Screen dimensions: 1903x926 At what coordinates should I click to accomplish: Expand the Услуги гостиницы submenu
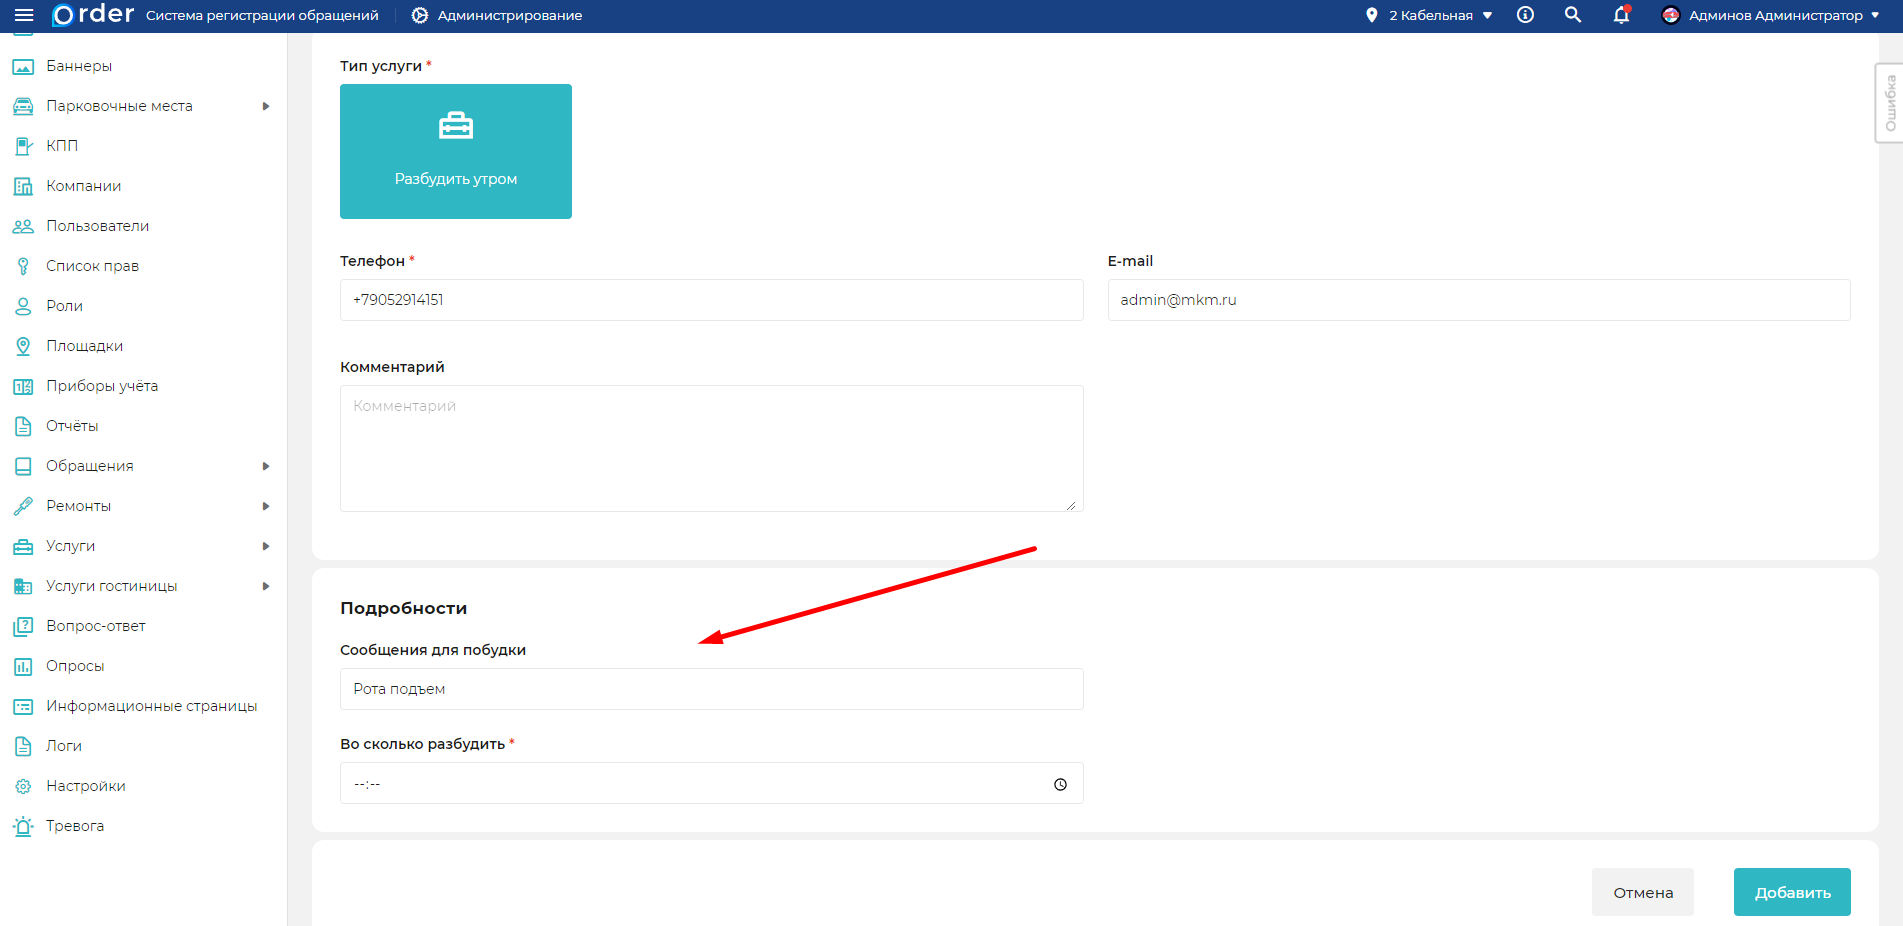coord(265,586)
